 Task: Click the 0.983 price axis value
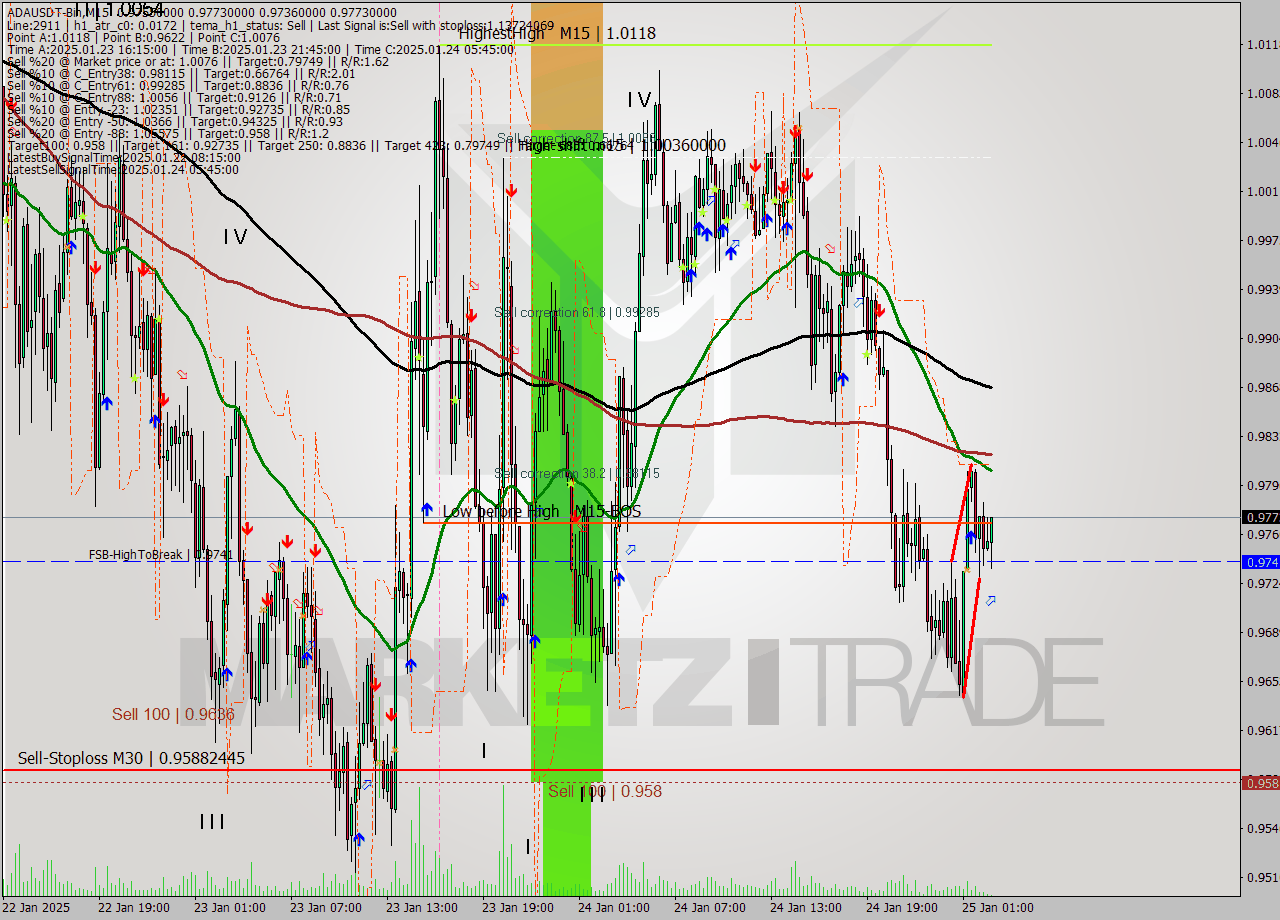pos(1262,436)
